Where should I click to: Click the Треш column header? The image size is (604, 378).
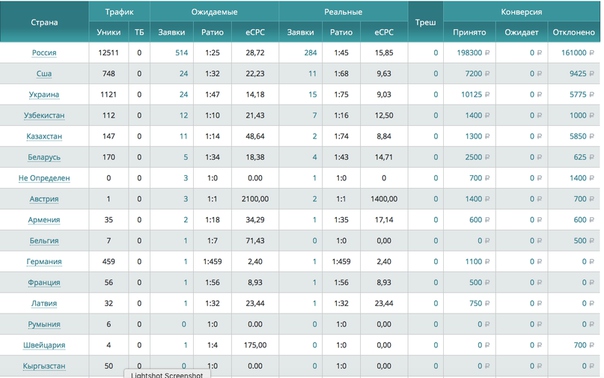pyautogui.click(x=426, y=22)
